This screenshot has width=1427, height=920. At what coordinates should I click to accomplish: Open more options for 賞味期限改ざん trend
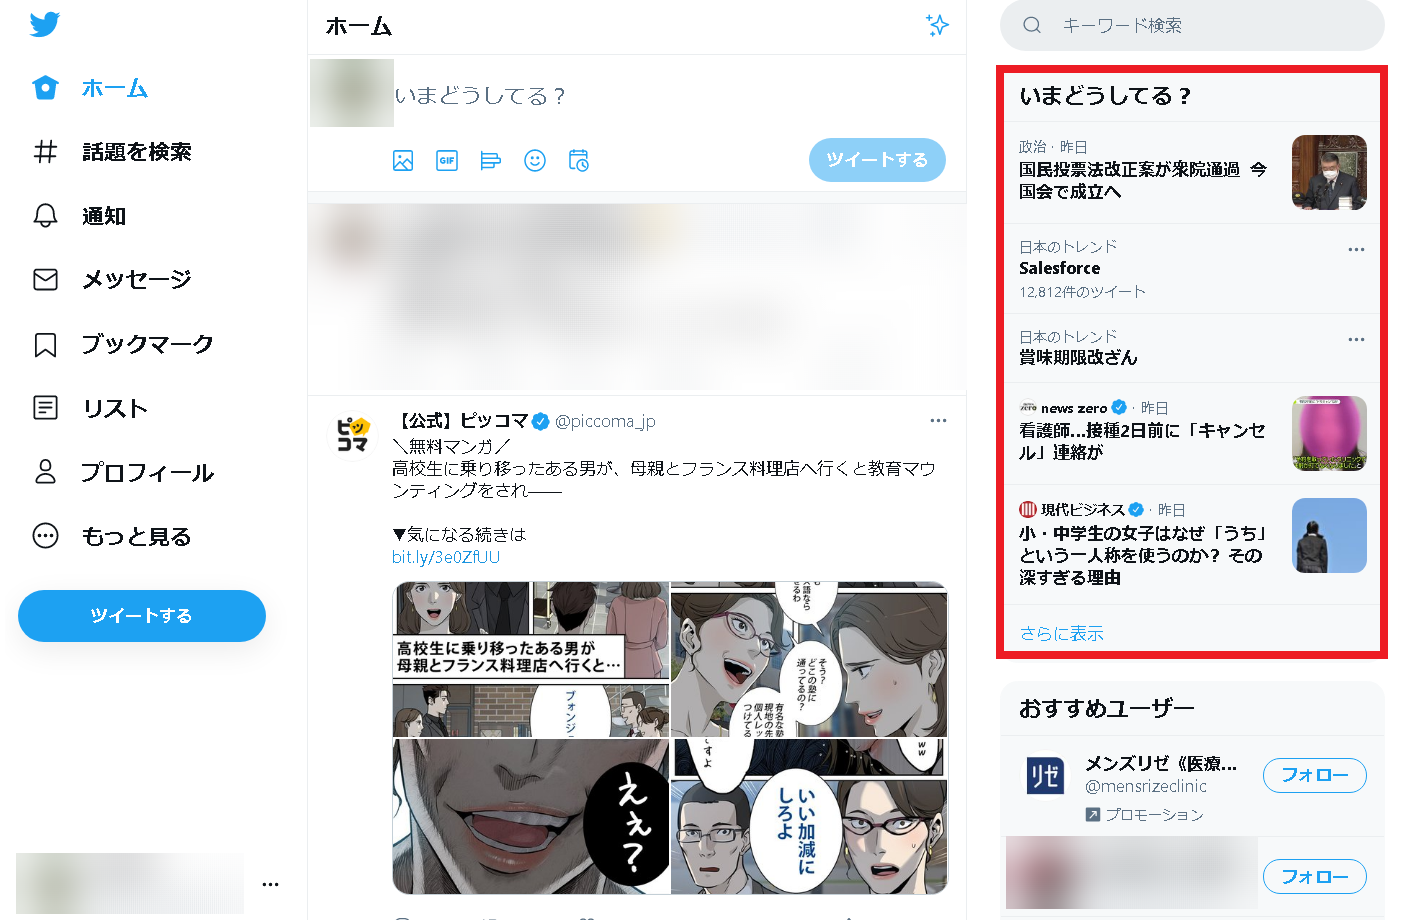(x=1356, y=339)
